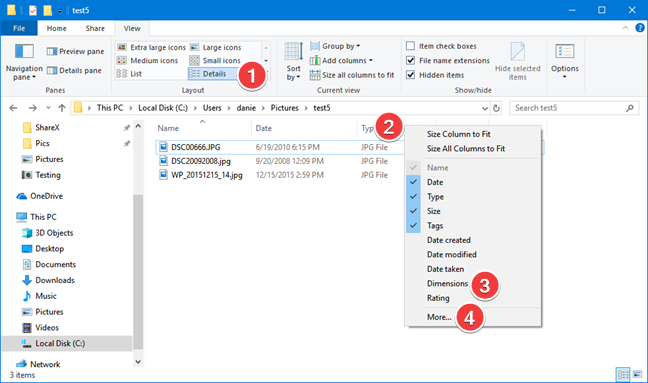Switch to List layout

[129, 74]
